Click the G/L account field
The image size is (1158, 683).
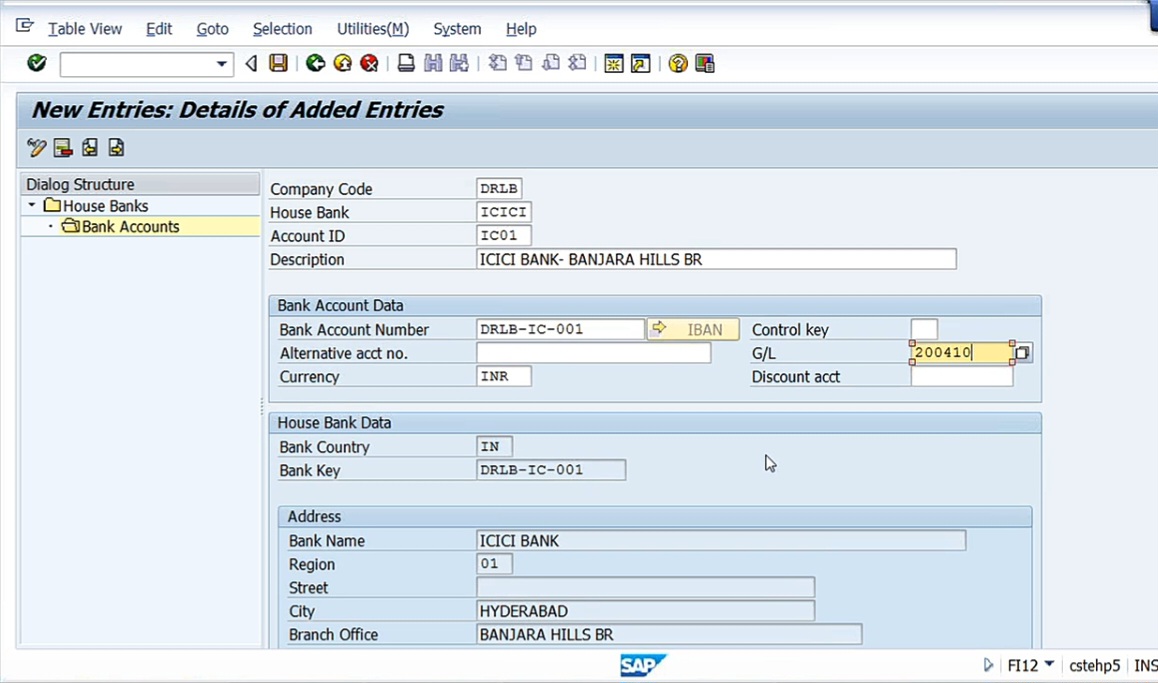962,353
